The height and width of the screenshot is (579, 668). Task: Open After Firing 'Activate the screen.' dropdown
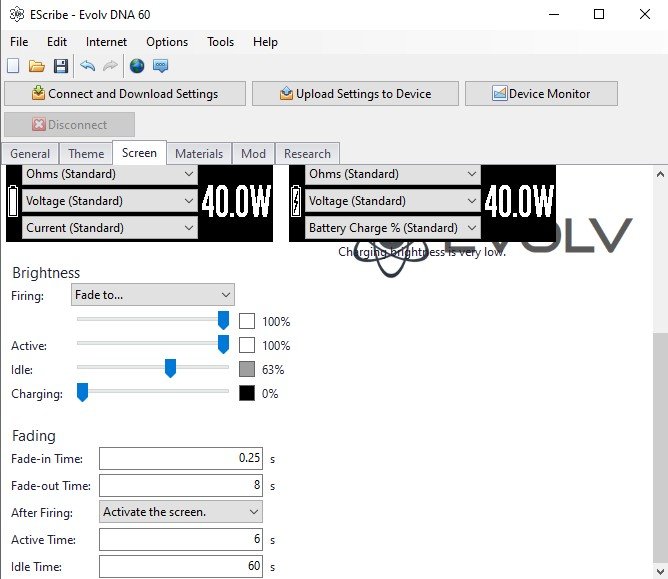coord(181,512)
